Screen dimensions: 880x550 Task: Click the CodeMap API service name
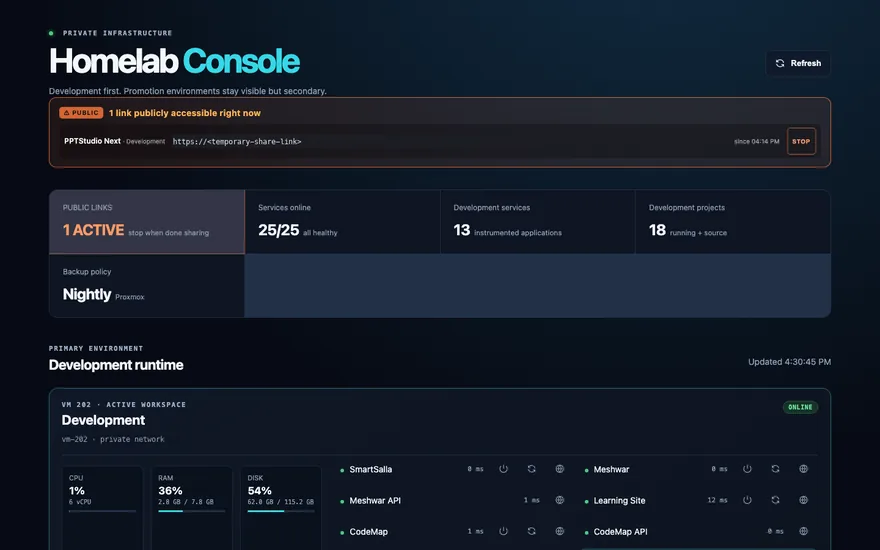tap(620, 531)
